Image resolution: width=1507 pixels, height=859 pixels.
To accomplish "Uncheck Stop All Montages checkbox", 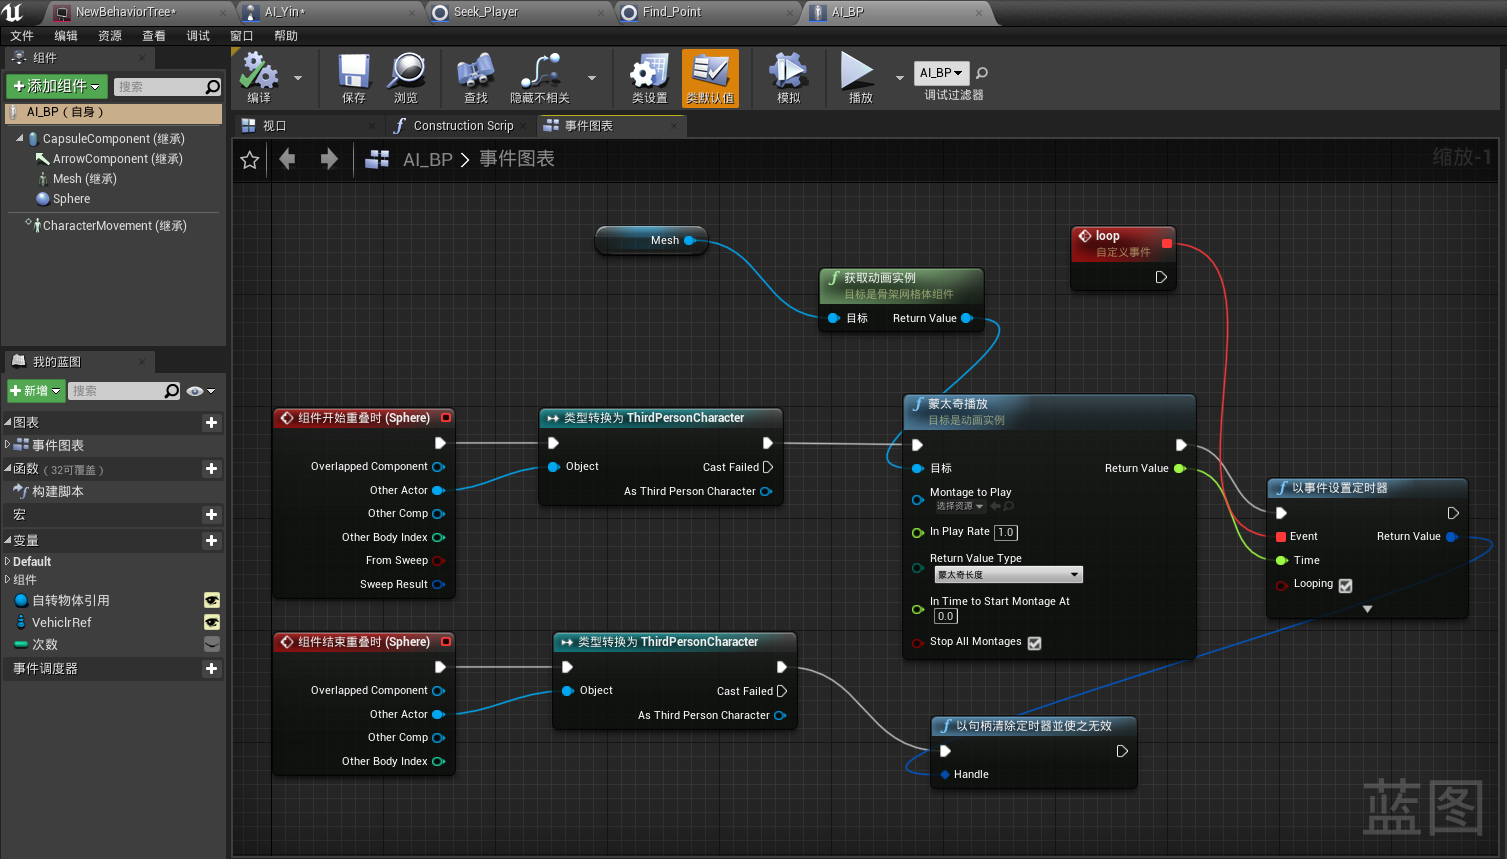I will point(1034,643).
